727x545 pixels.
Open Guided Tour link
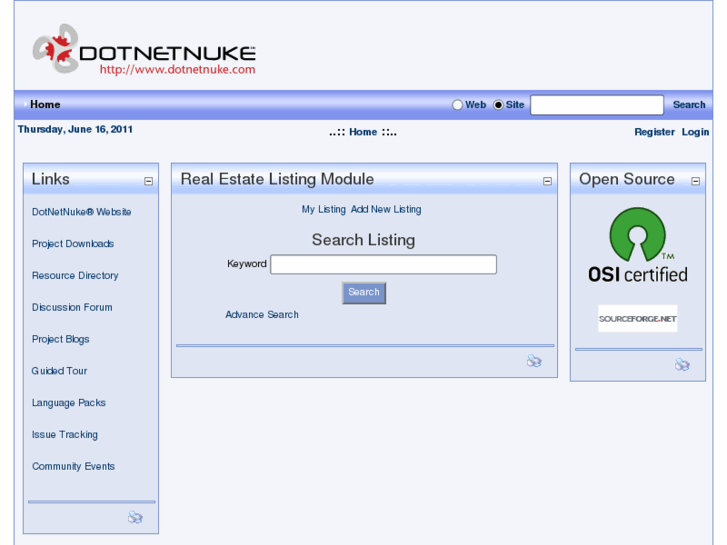tap(59, 371)
